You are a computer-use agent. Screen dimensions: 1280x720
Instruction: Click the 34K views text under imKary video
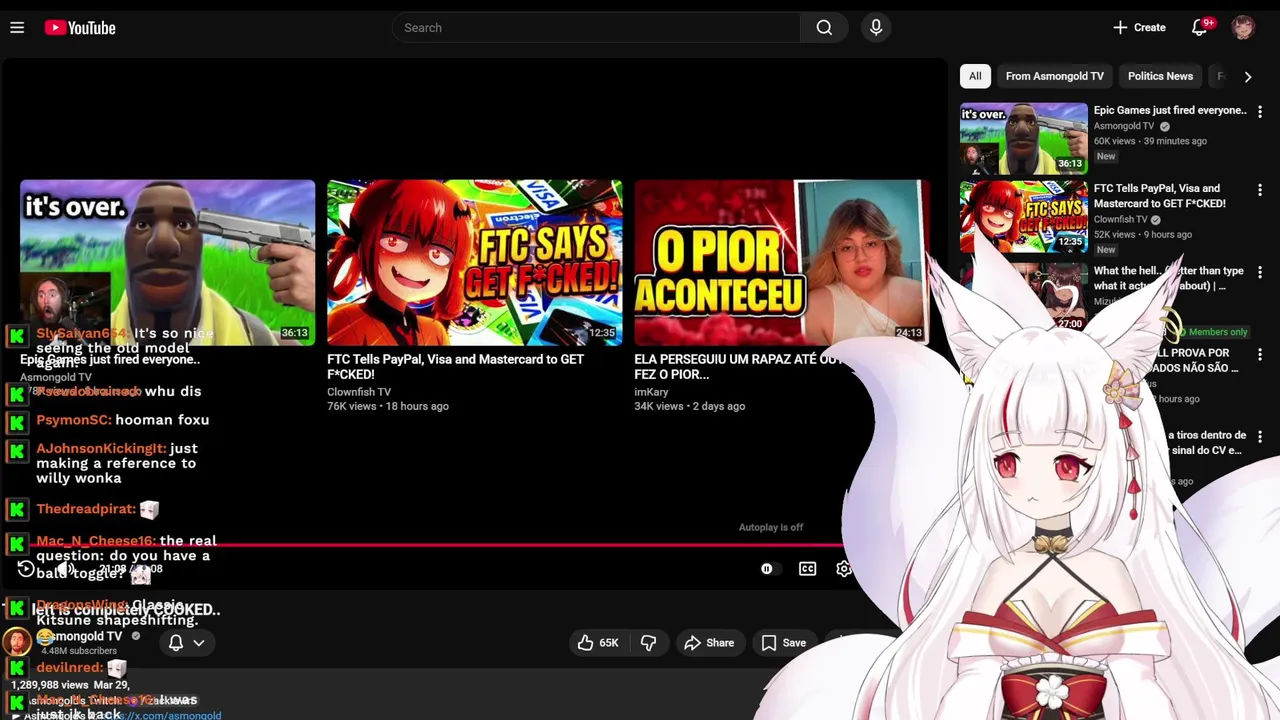(x=658, y=406)
